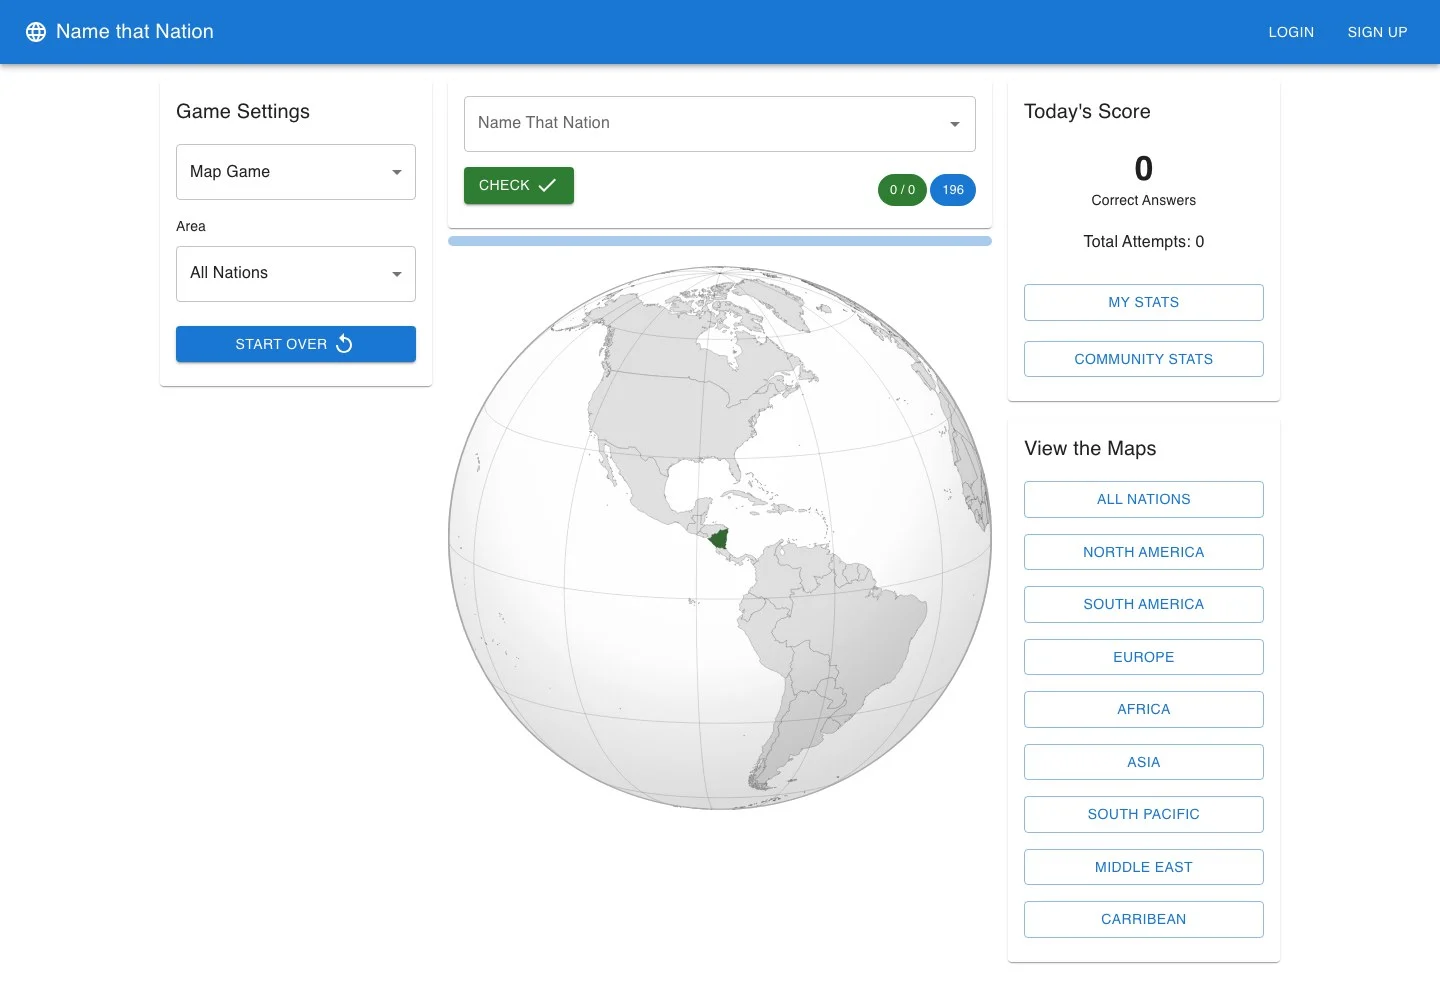Viewport: 1440px width, 1000px height.
Task: Click the blue 196 remaining badge
Action: pos(953,190)
